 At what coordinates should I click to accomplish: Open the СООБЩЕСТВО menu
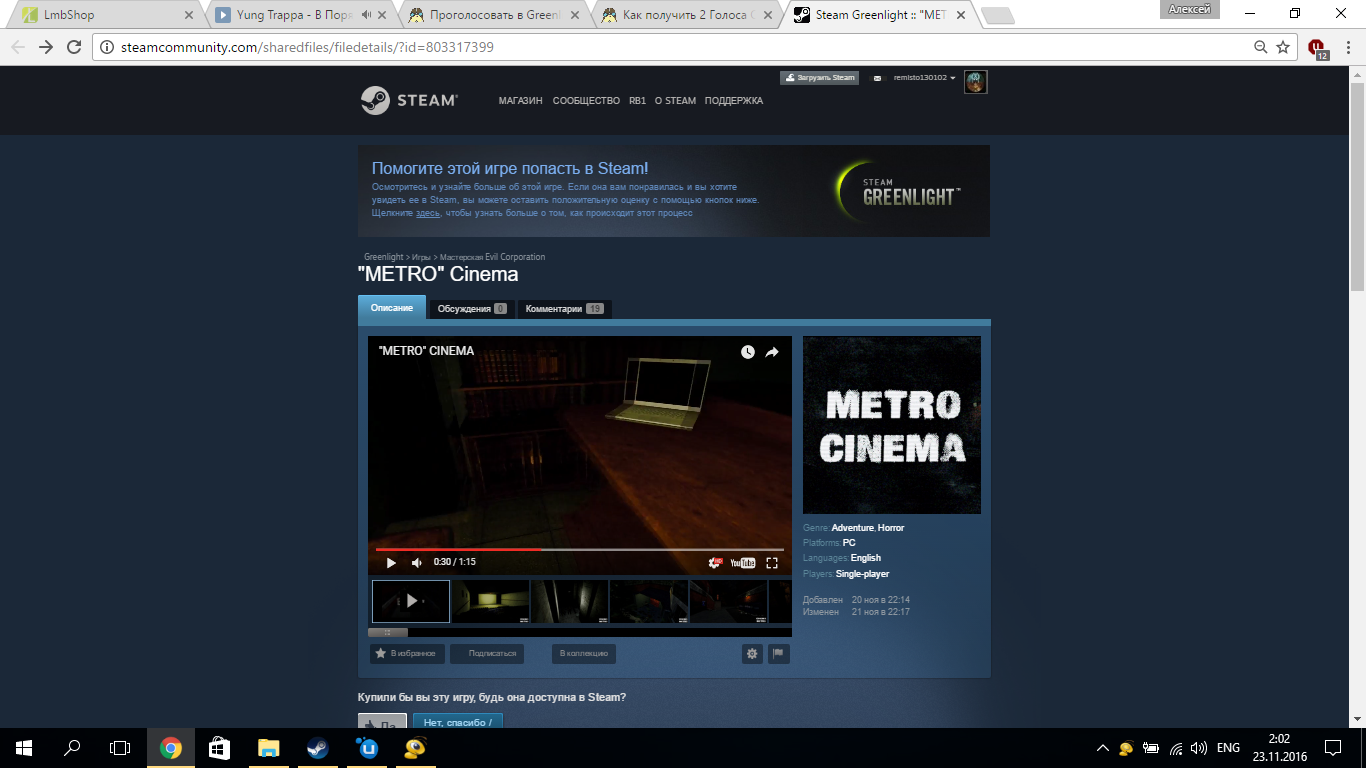tap(586, 101)
